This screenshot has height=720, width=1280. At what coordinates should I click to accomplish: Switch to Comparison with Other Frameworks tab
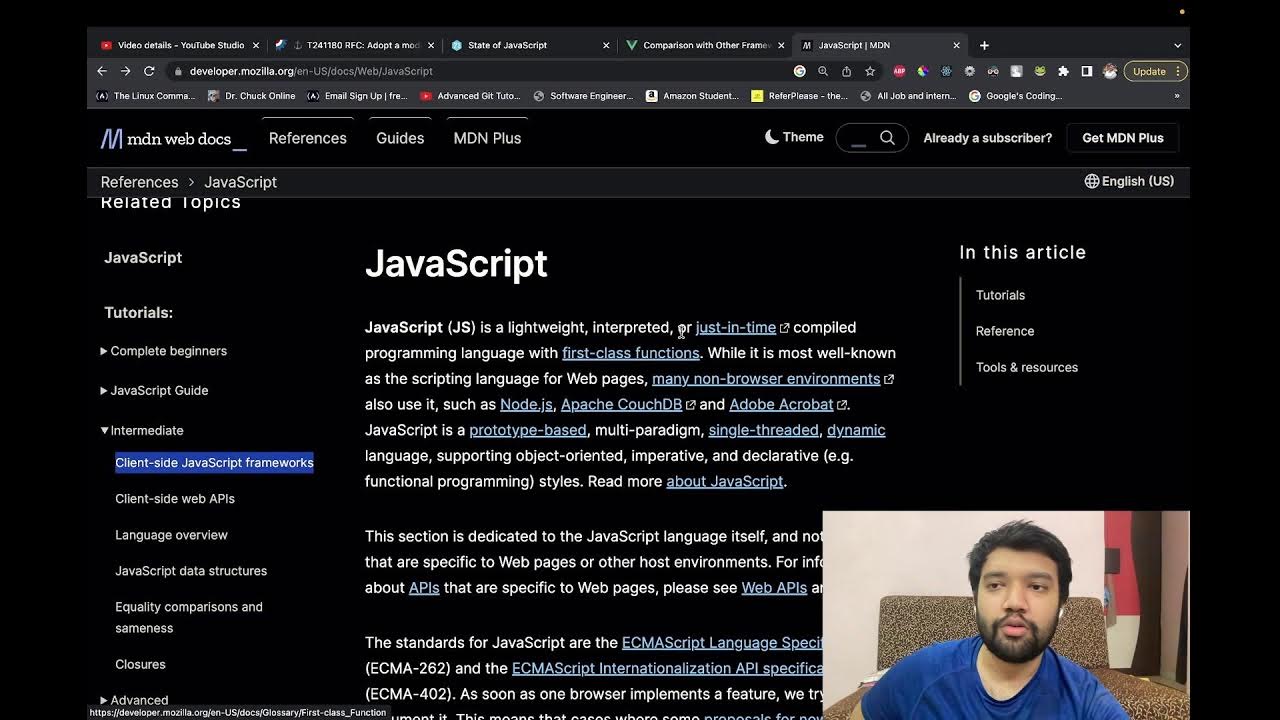[705, 45]
